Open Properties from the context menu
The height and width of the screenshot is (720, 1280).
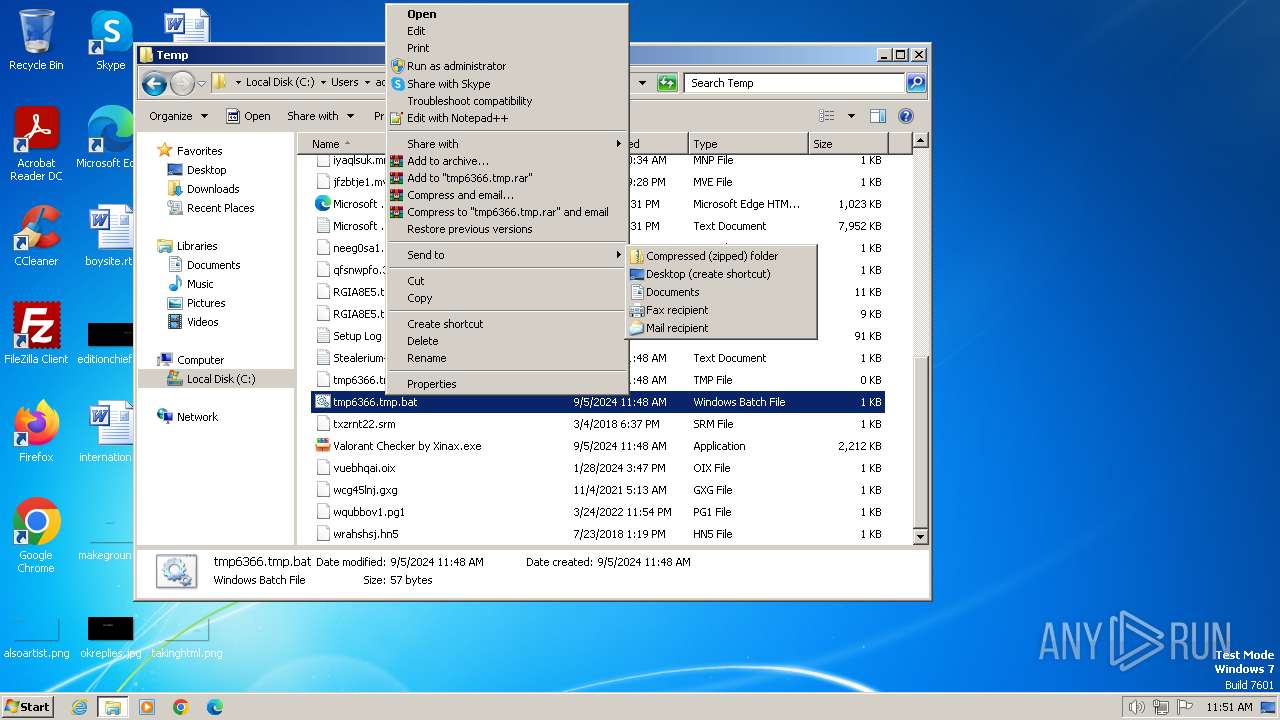pos(508,384)
